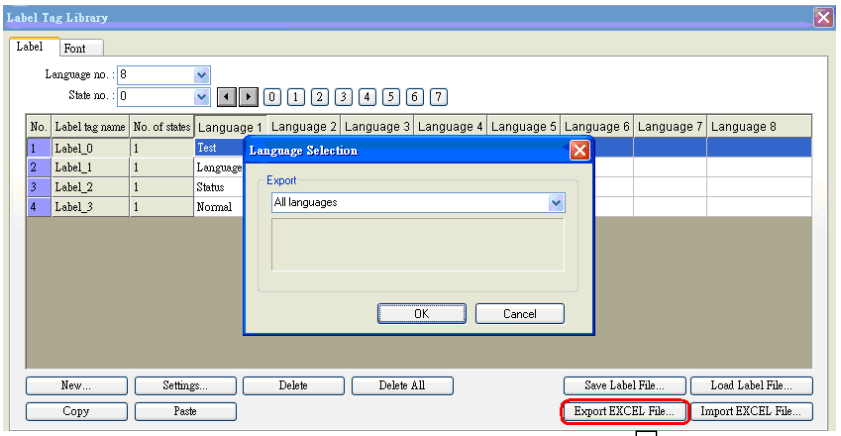
Task: Click Import EXCEL File... button
Action: (x=751, y=411)
